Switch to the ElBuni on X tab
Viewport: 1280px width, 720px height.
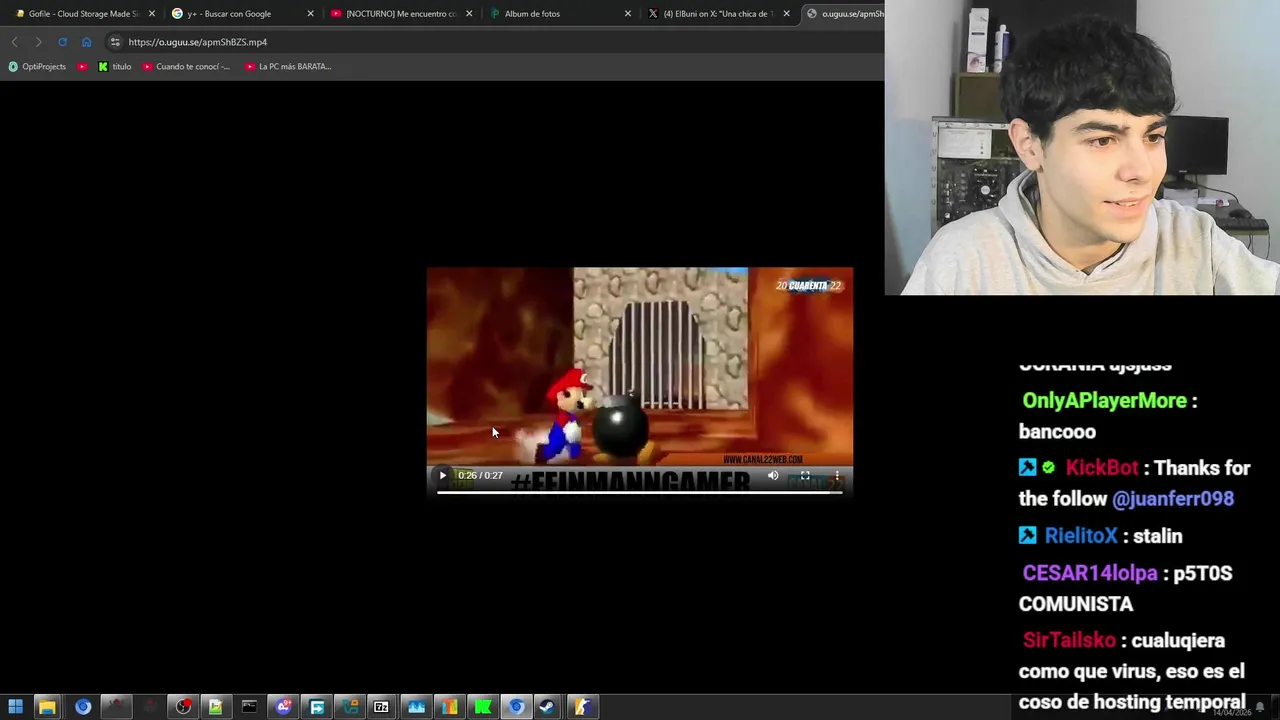717,14
